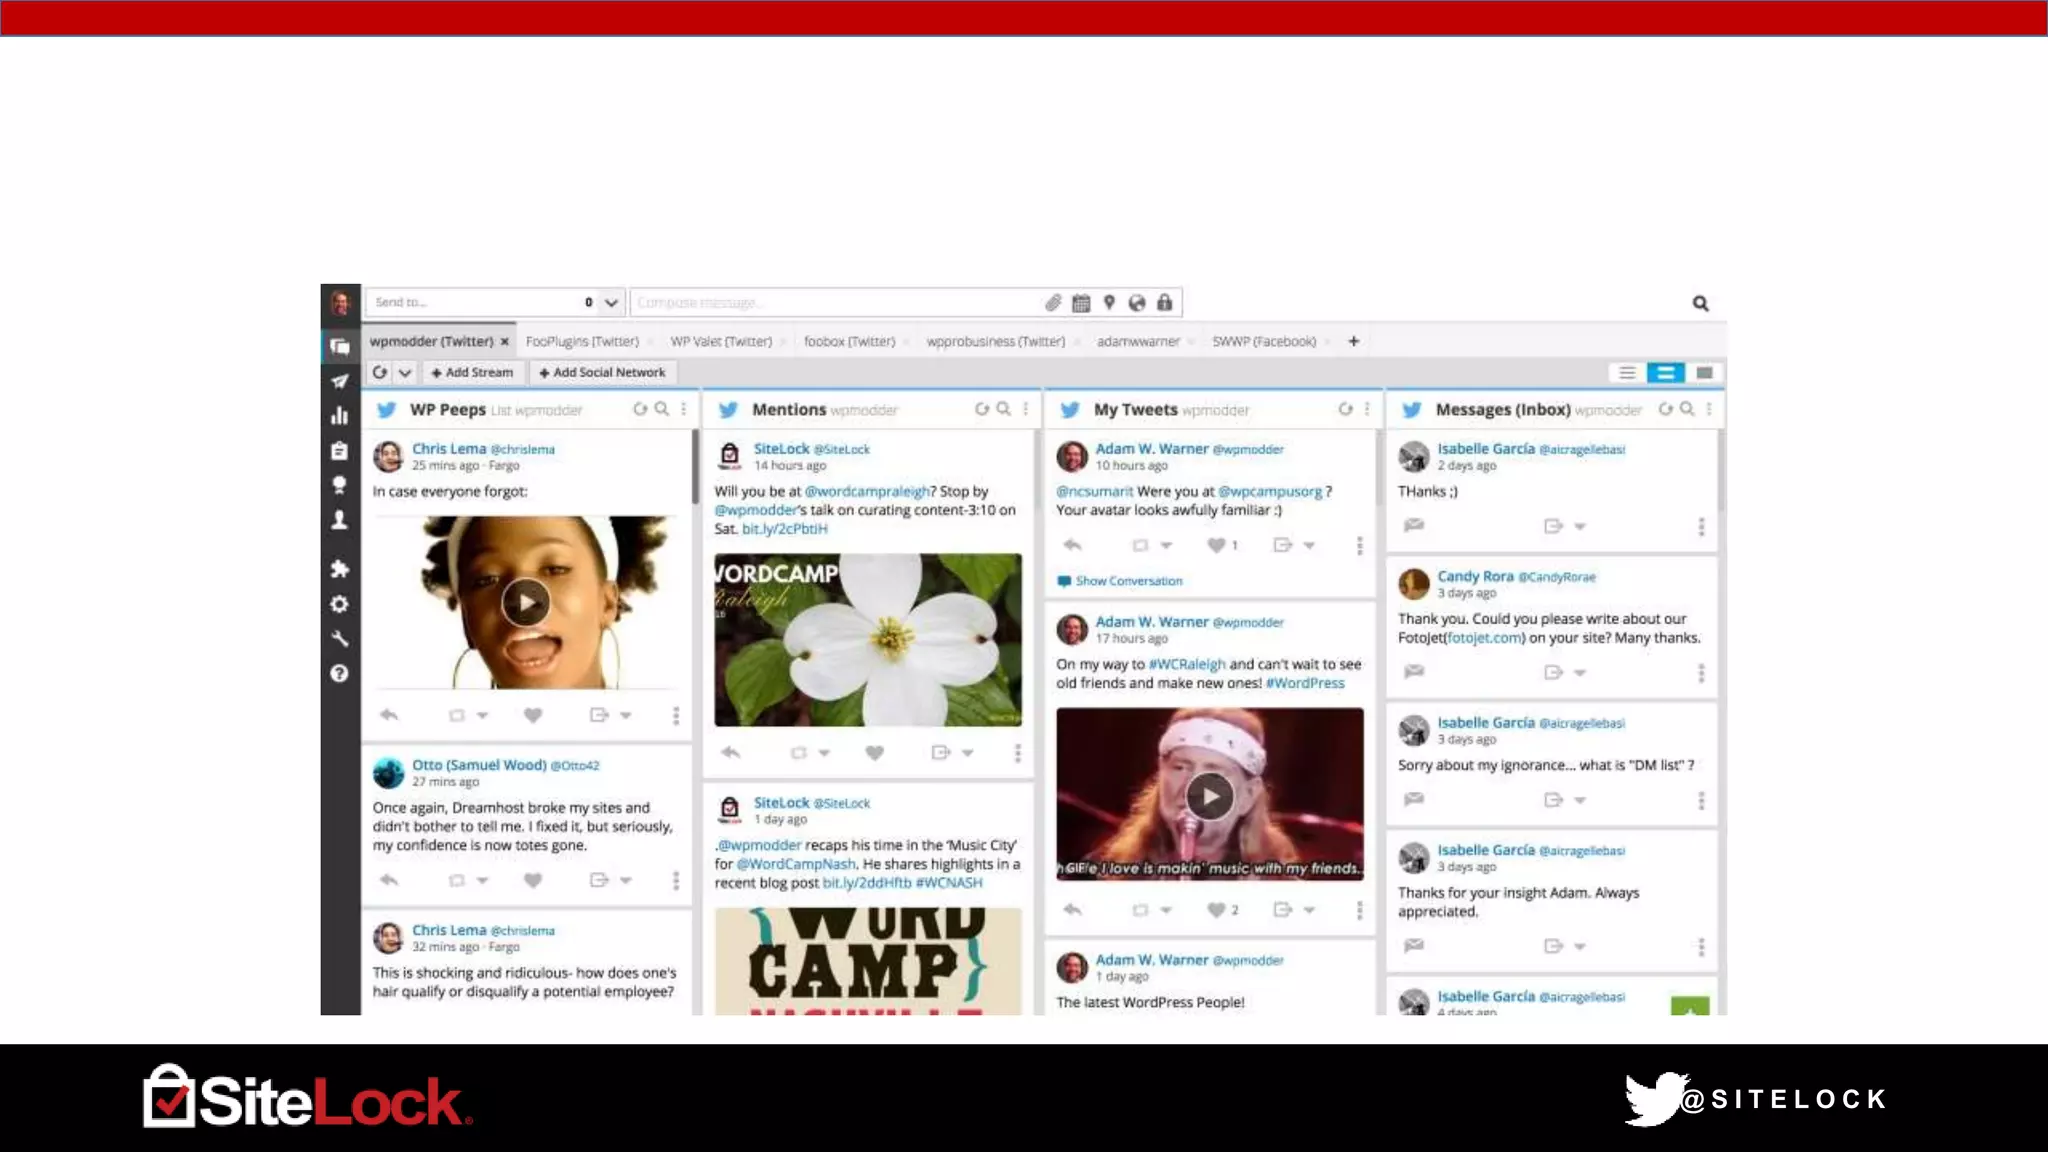Like Chris Lema's 'In case everyone forgot' tweet
This screenshot has height=1152, width=2048.
point(533,715)
